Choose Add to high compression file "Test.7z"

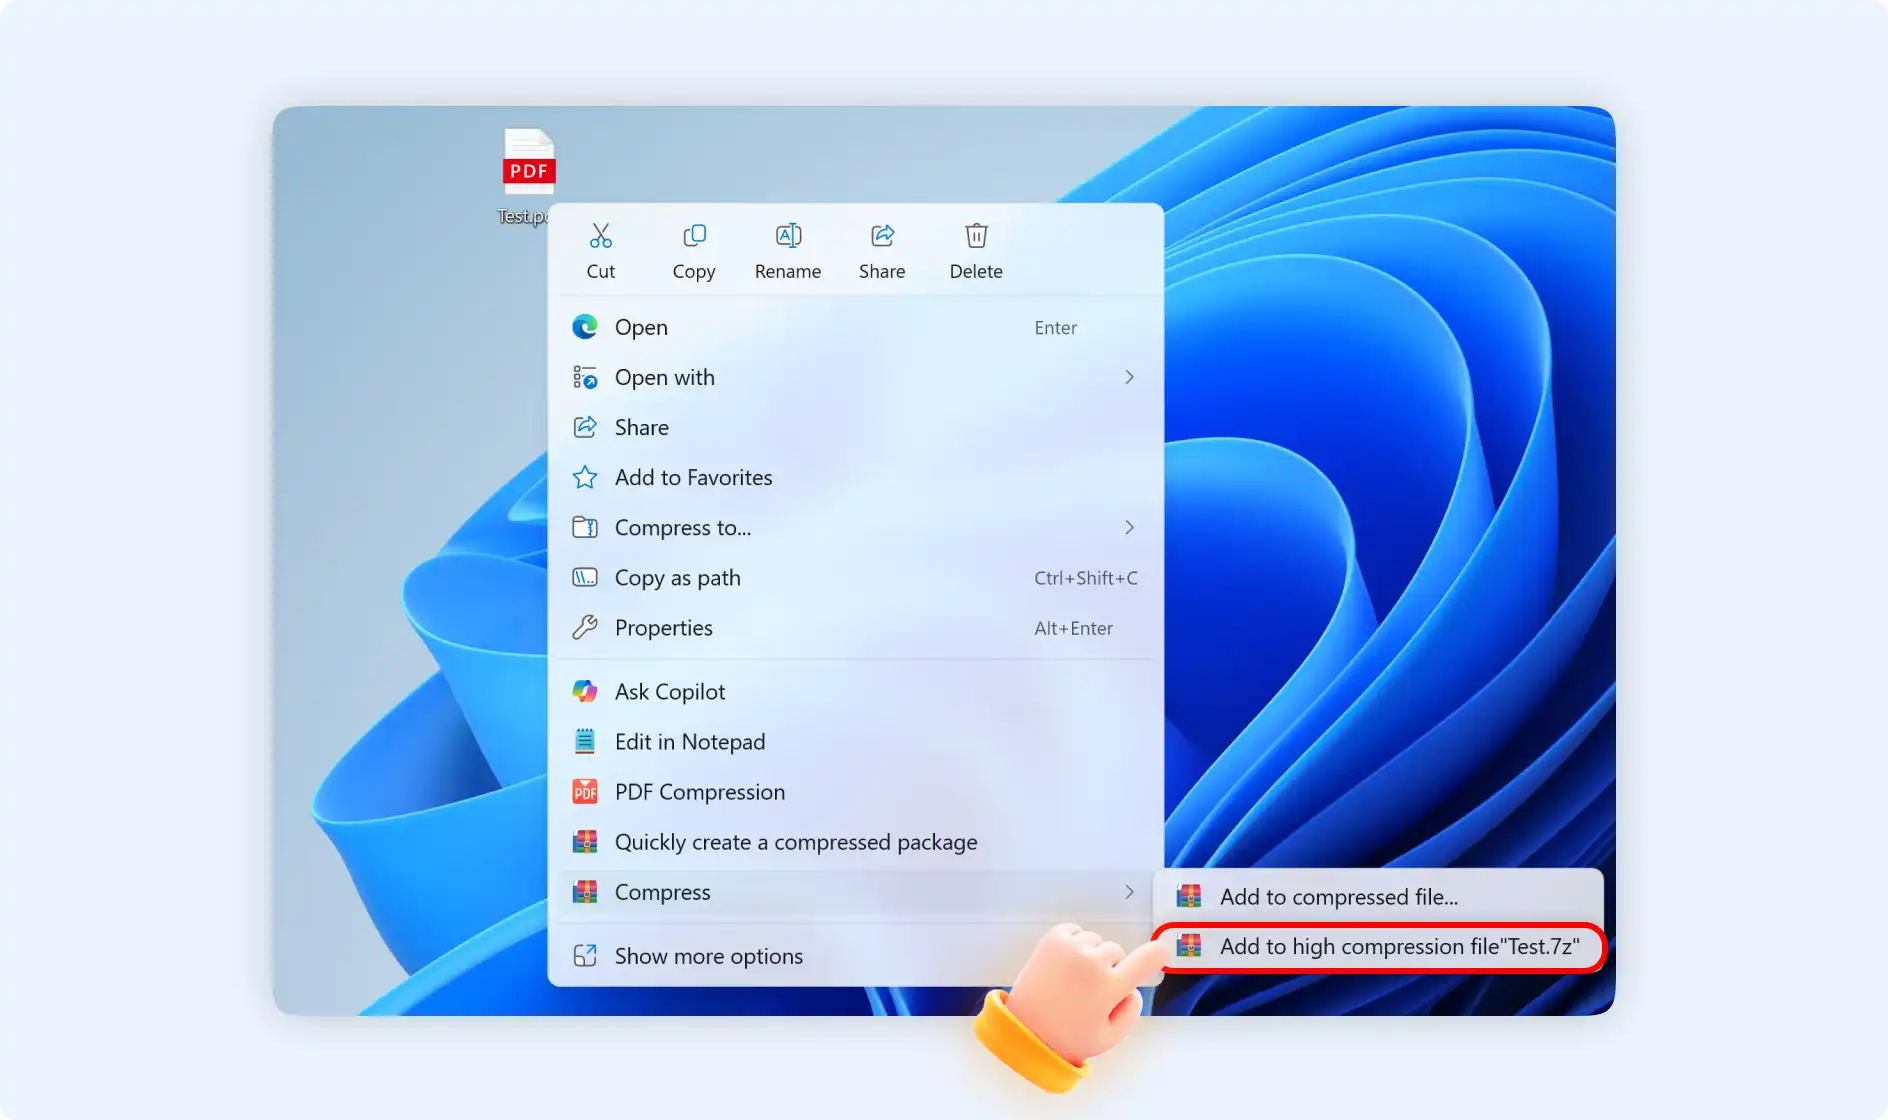tap(1378, 946)
